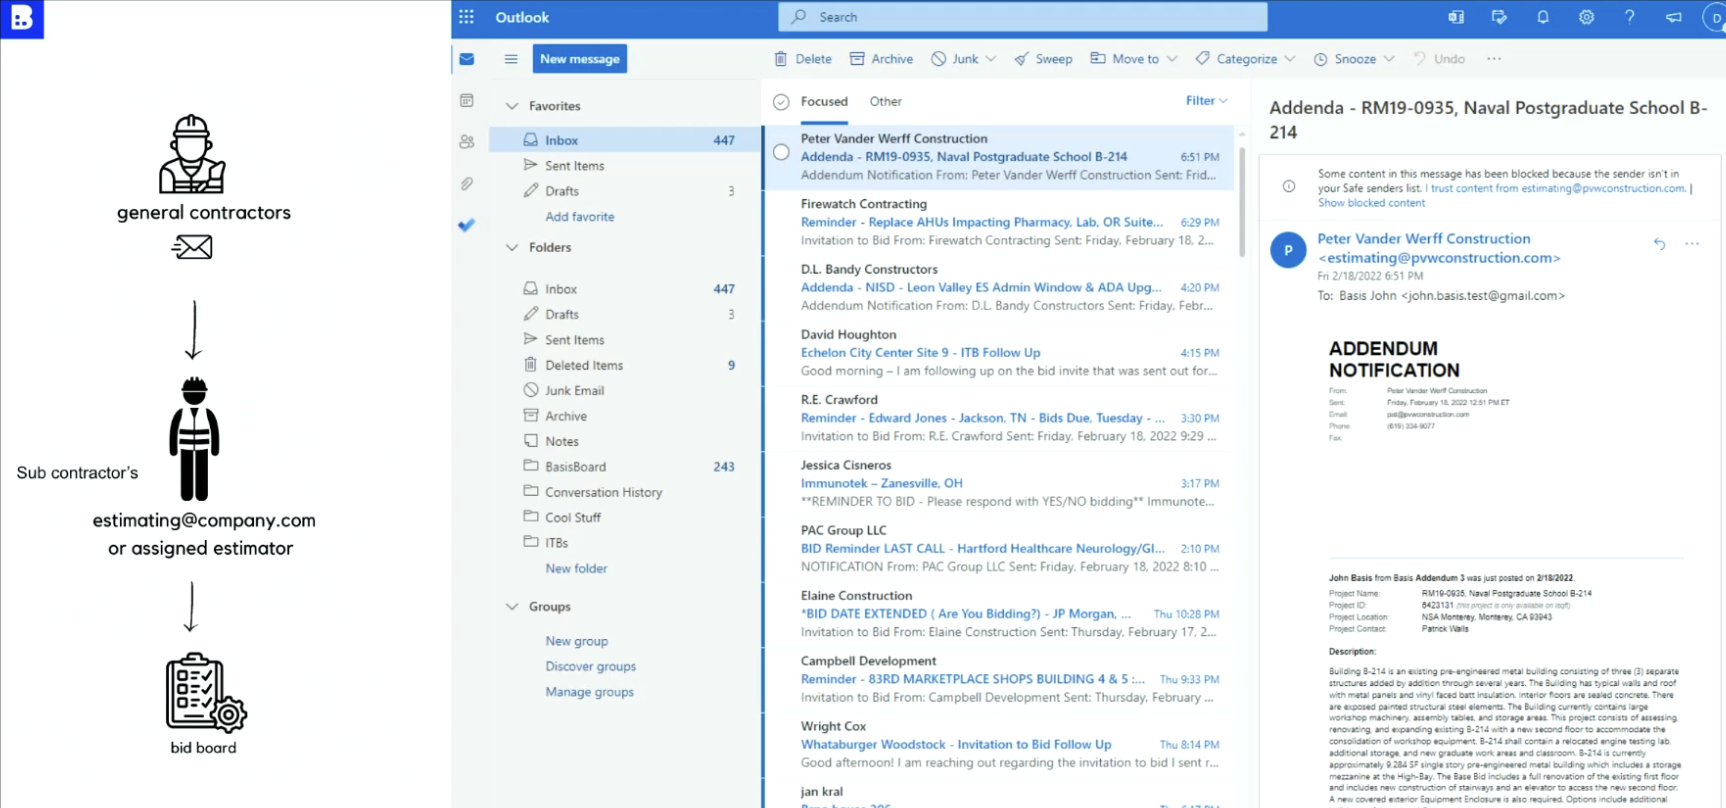This screenshot has height=808, width=1726.
Task: Click the Delete toolbar button
Action: (x=803, y=59)
